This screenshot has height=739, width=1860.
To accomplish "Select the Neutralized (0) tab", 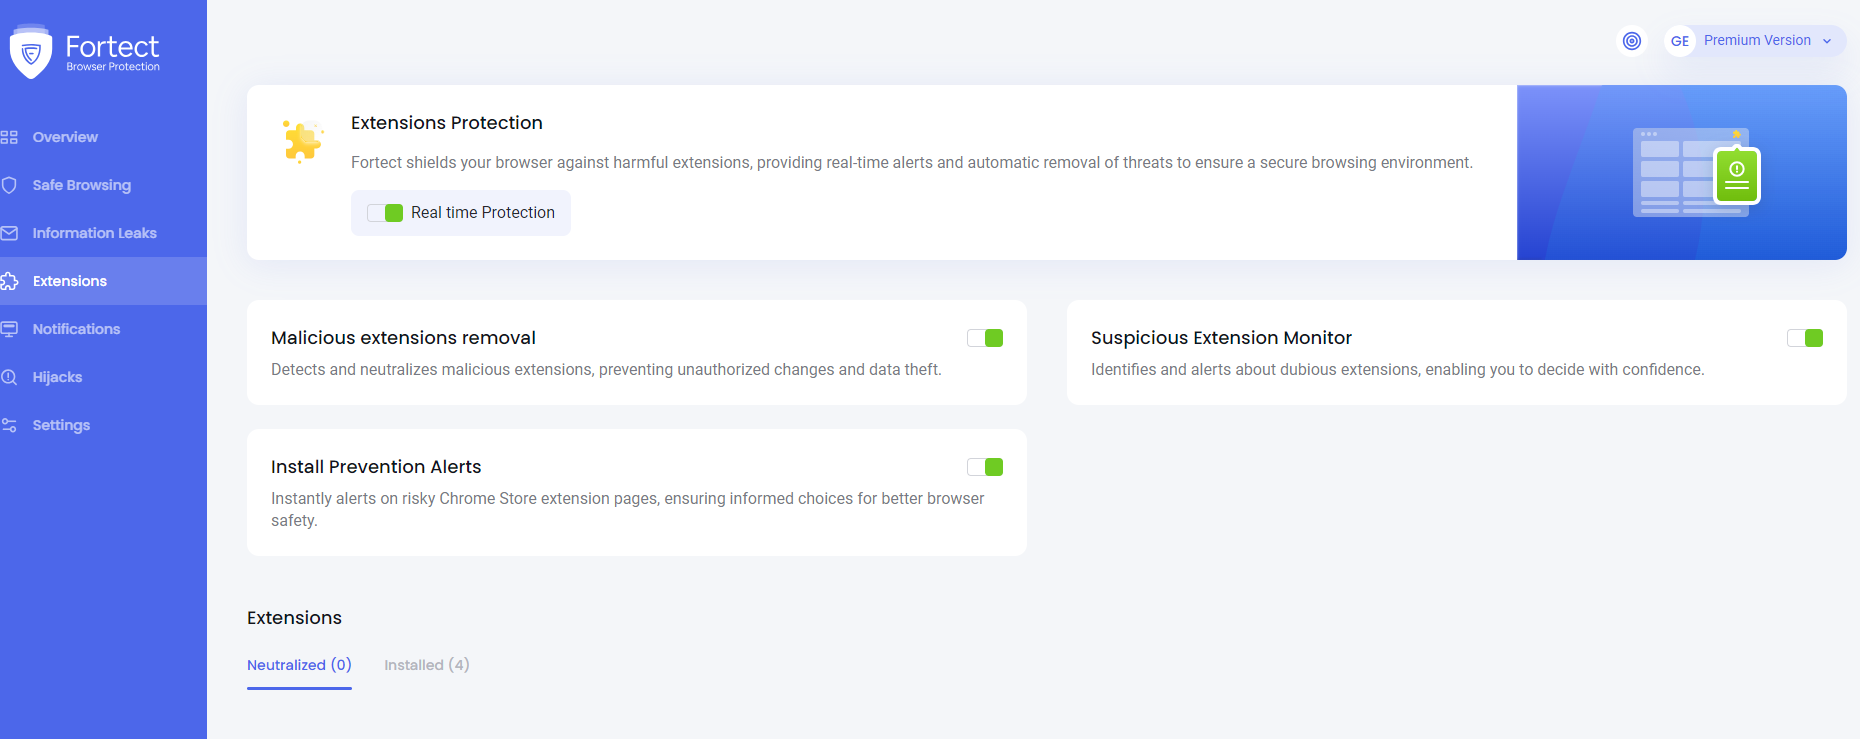I will pyautogui.click(x=298, y=664).
